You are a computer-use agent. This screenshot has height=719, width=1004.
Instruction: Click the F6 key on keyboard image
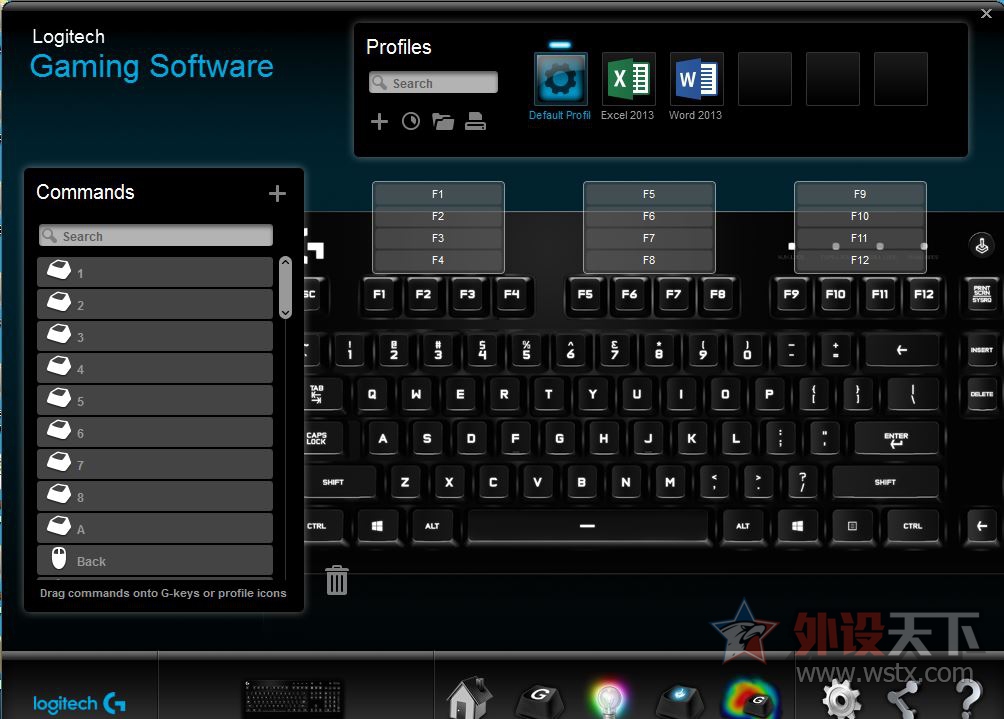pos(629,295)
